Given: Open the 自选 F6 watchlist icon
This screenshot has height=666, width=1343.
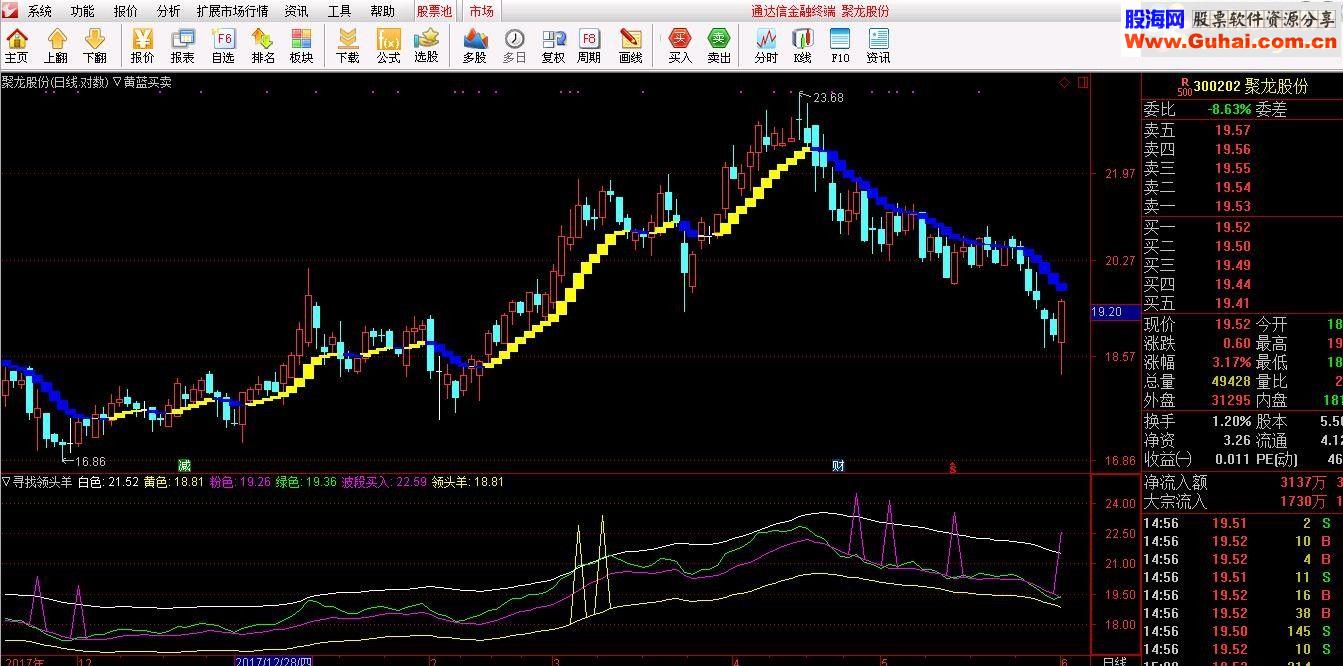Looking at the screenshot, I should (x=223, y=46).
